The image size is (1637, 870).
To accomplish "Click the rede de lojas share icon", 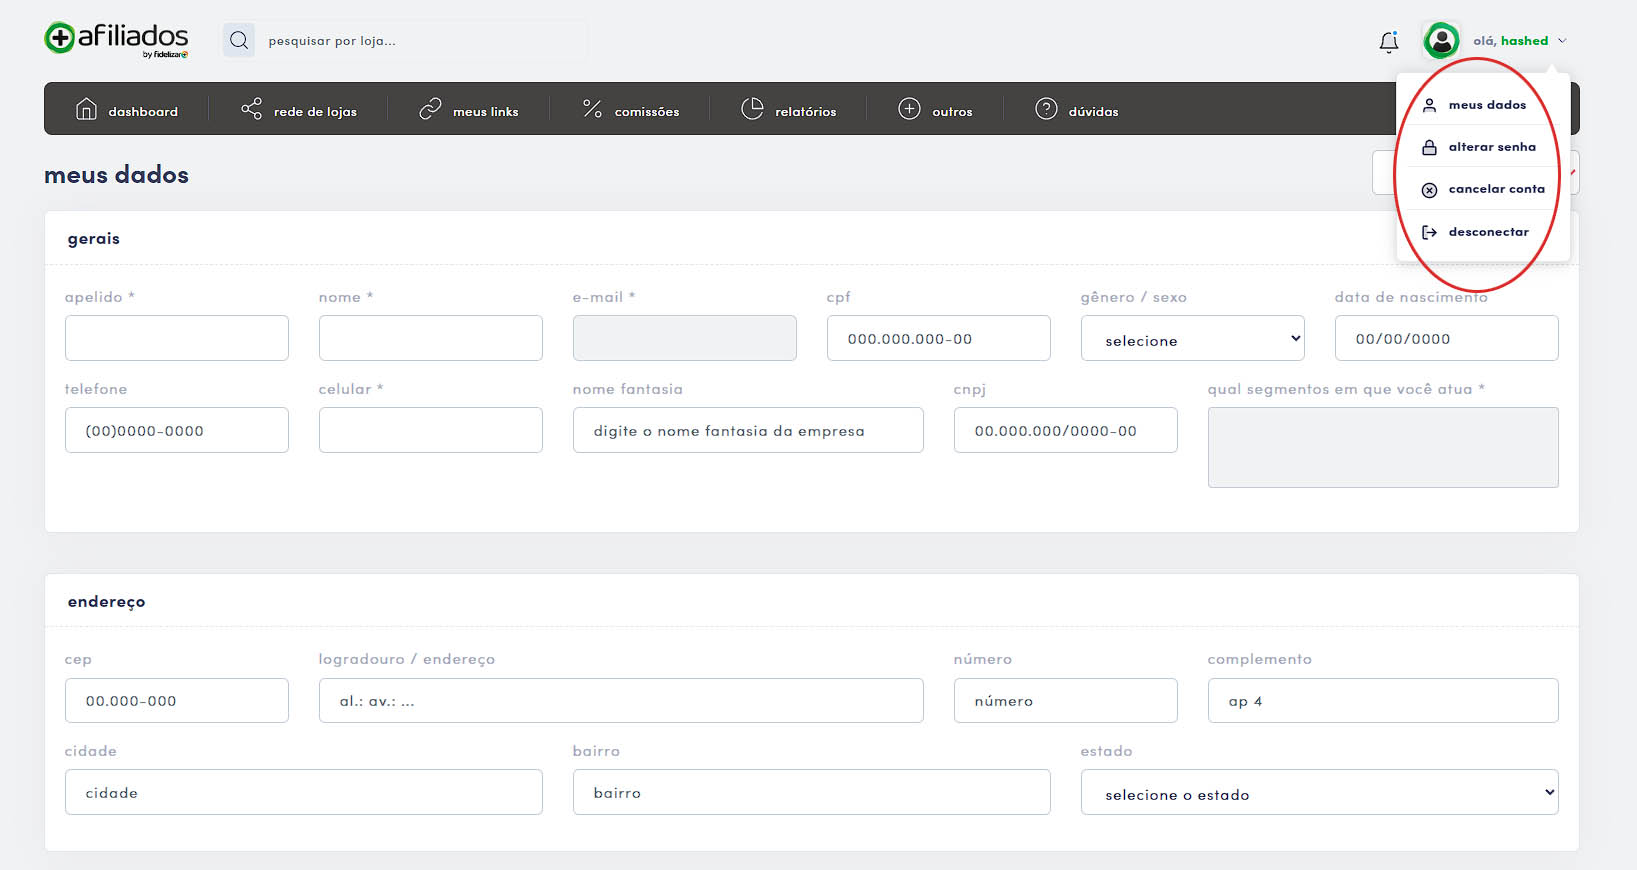I will [x=251, y=109].
